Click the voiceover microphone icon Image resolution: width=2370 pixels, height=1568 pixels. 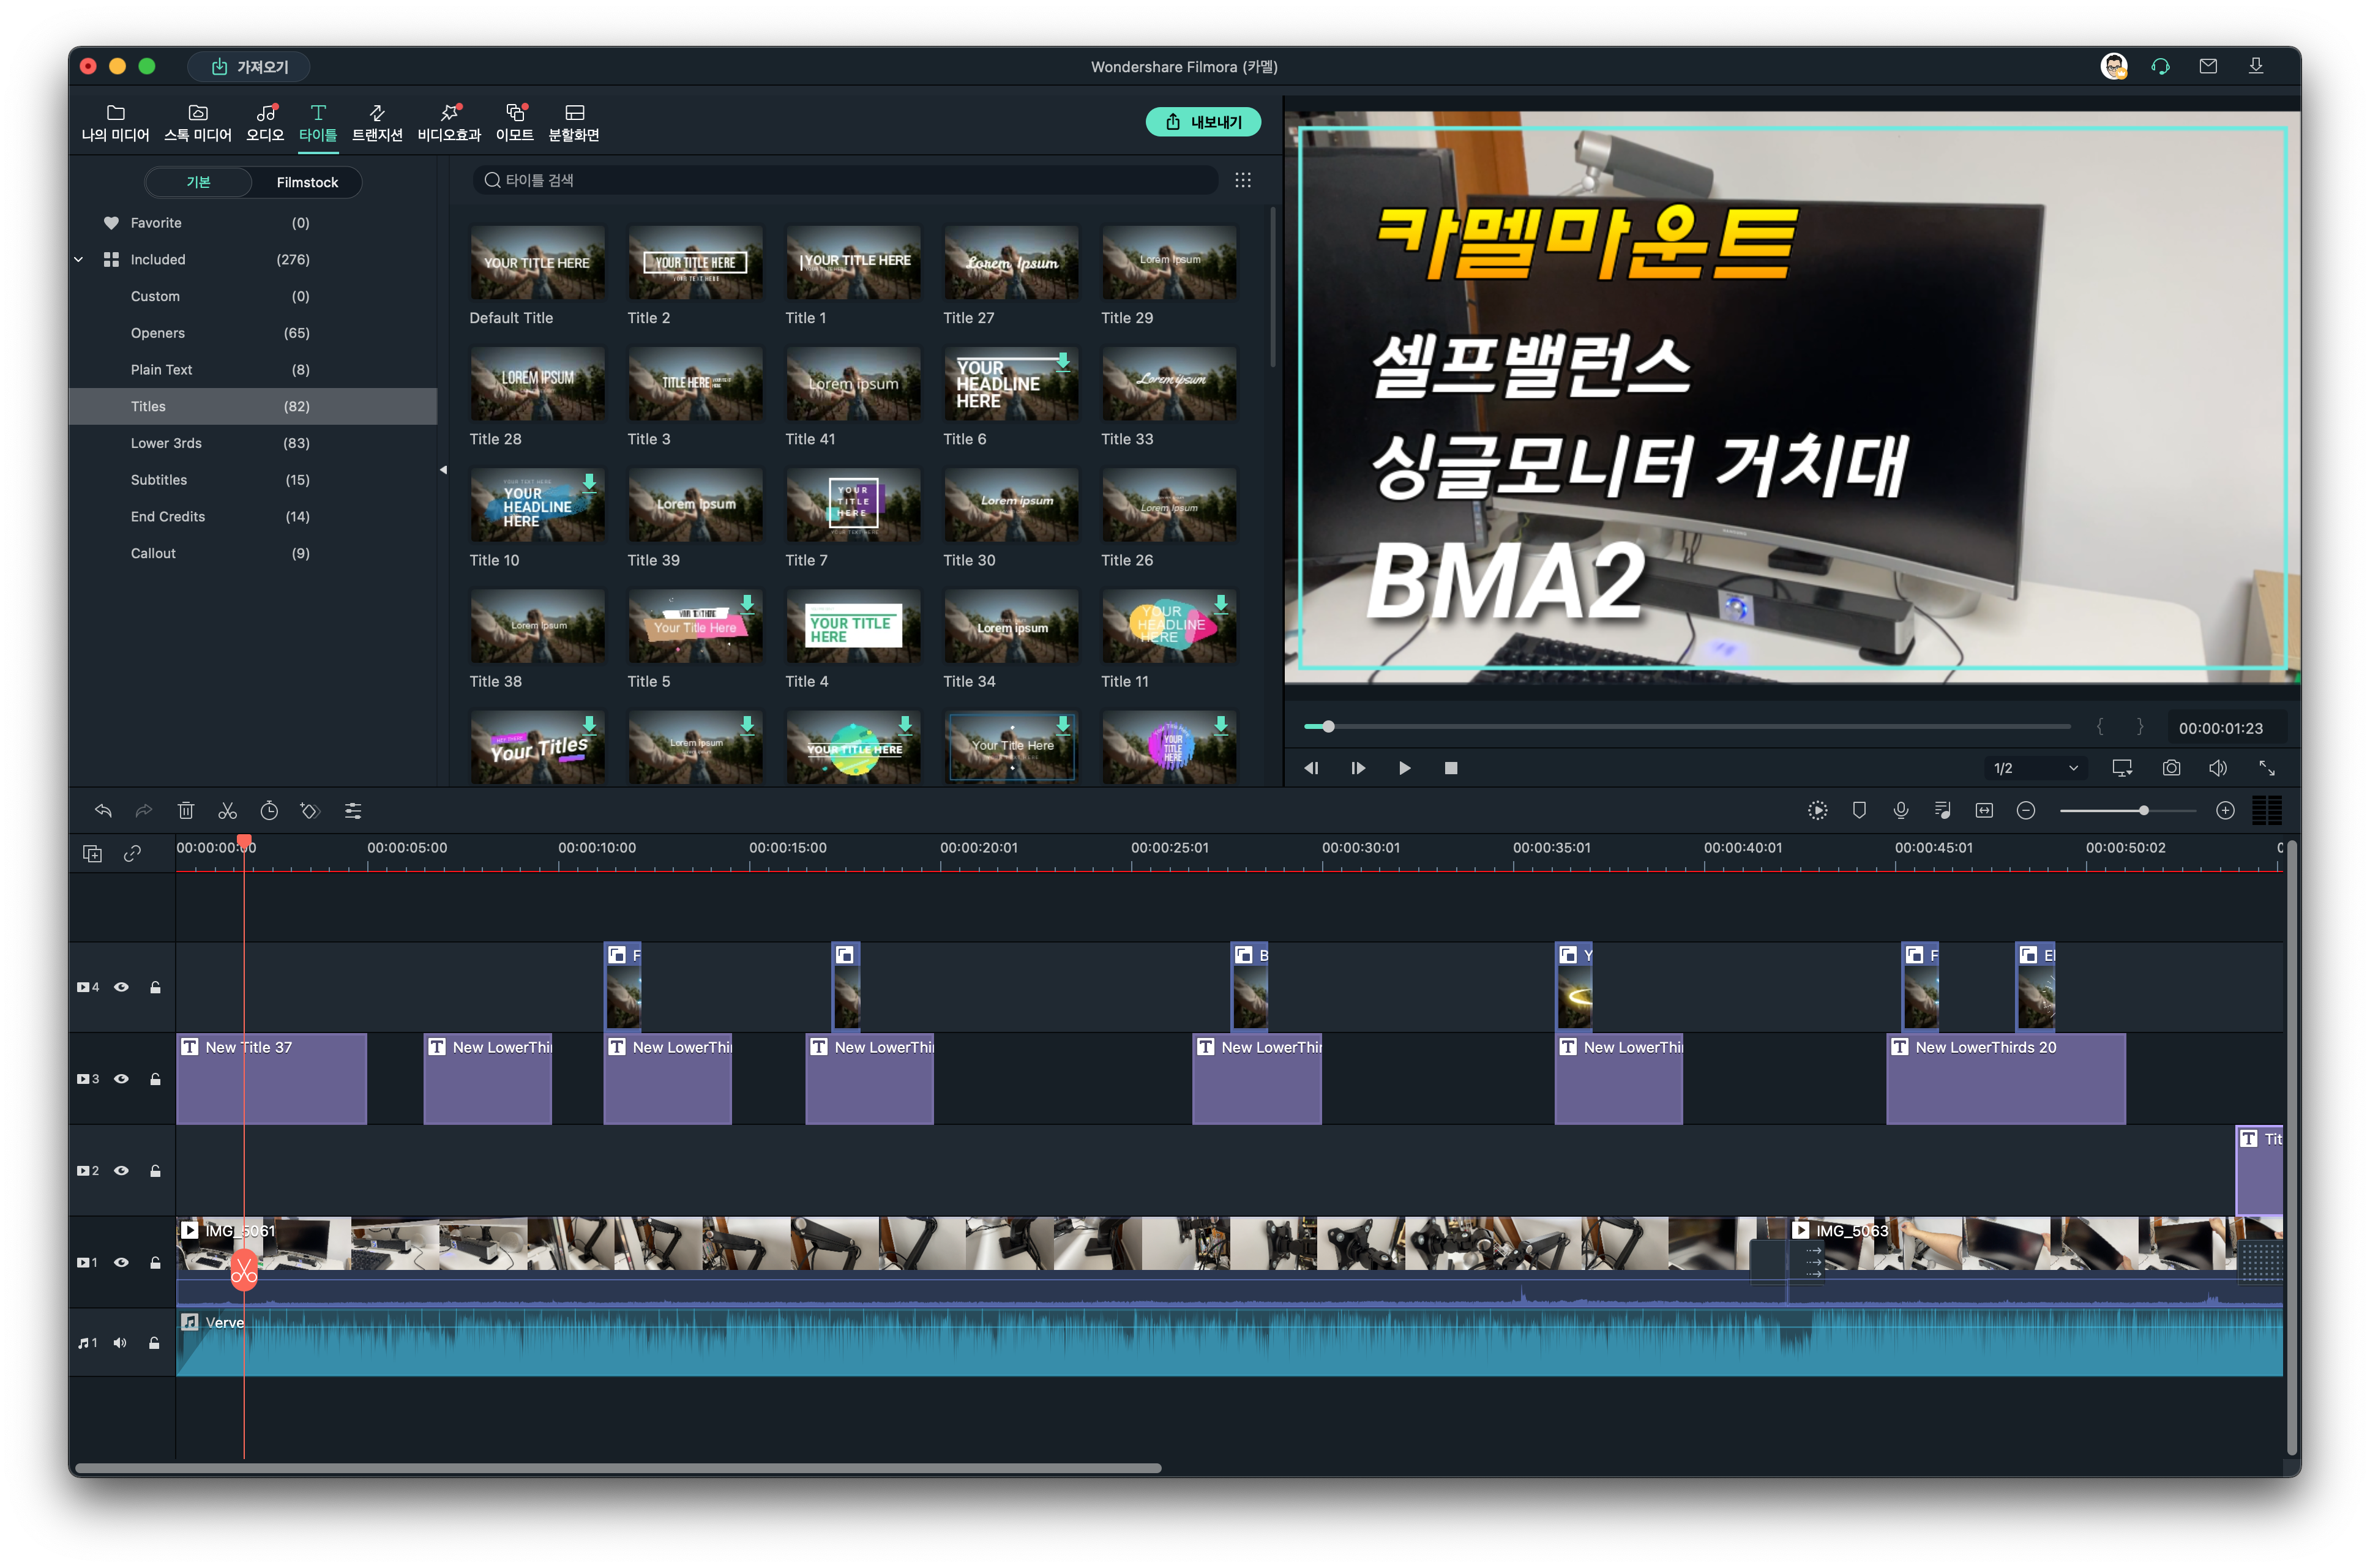click(x=1900, y=811)
